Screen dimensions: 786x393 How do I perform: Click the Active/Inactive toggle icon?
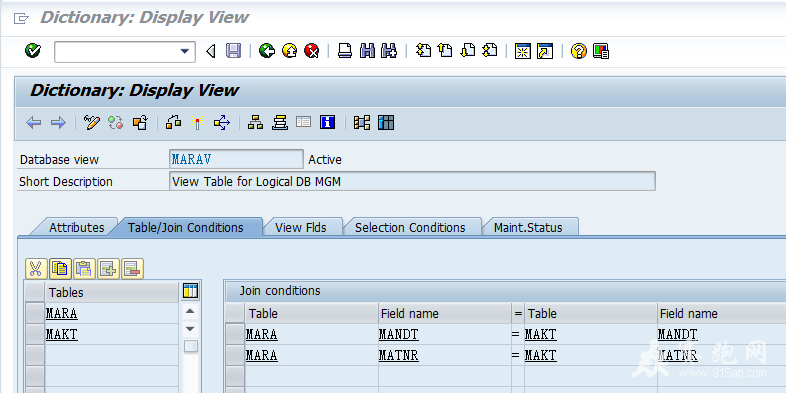click(x=116, y=122)
